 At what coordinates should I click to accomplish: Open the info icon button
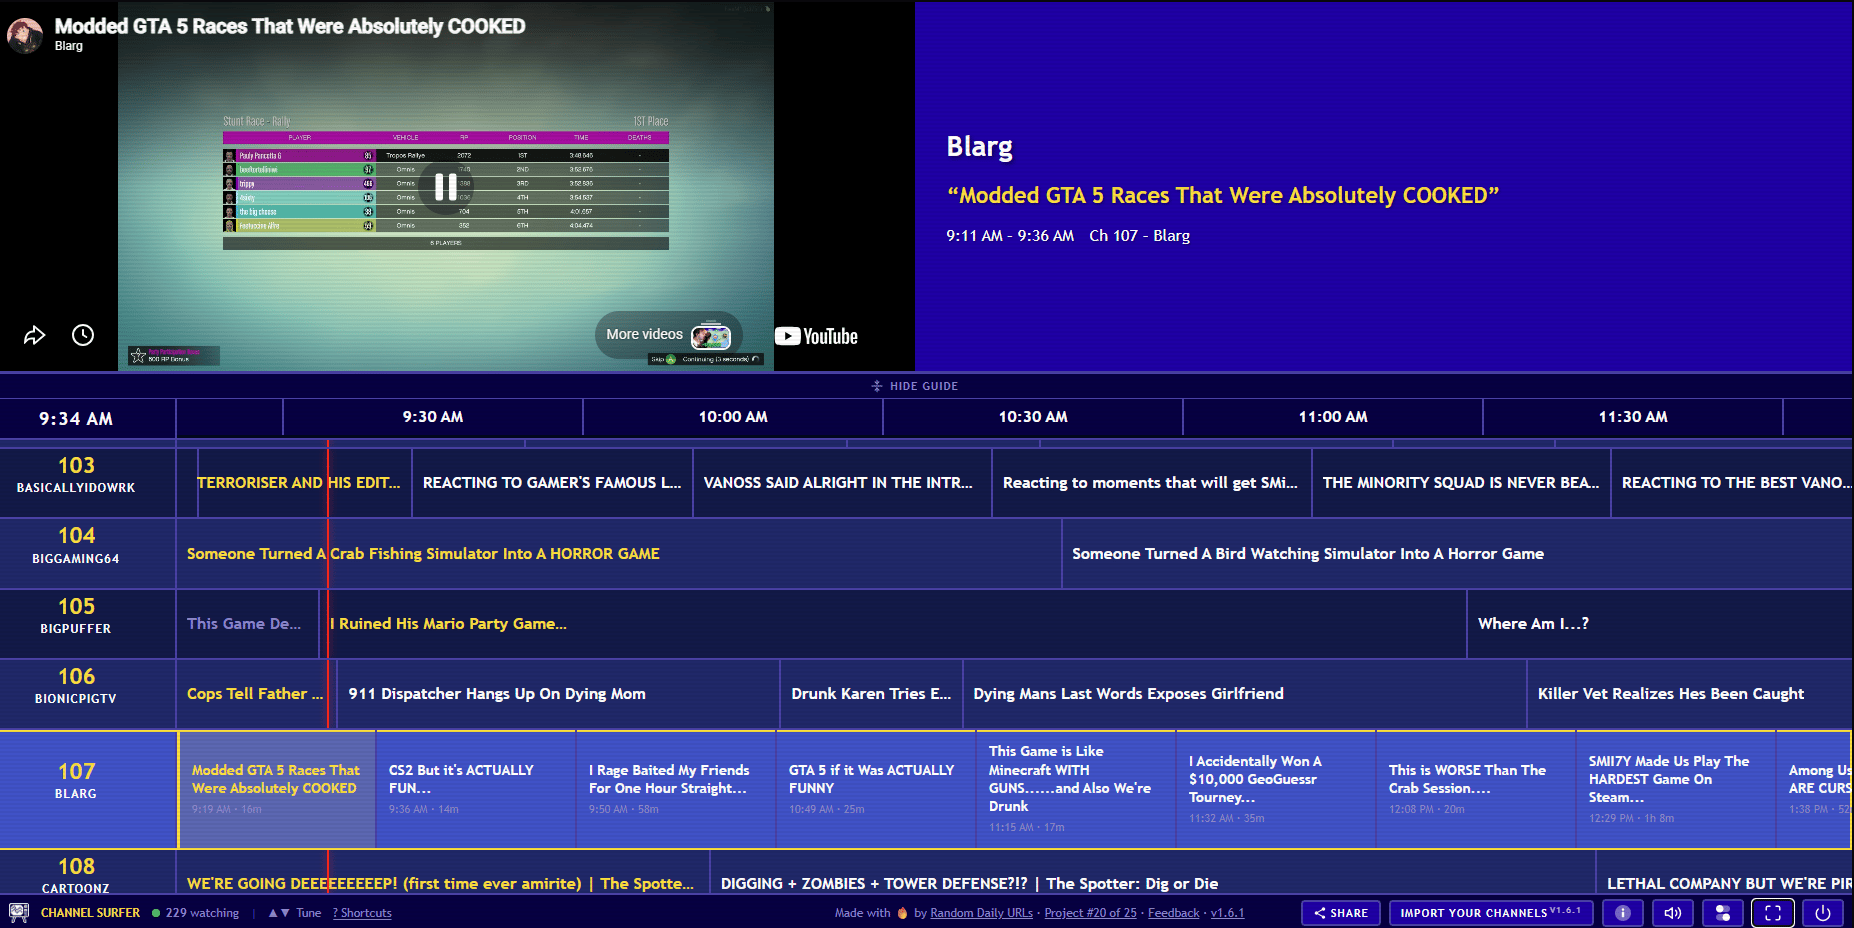tap(1623, 913)
